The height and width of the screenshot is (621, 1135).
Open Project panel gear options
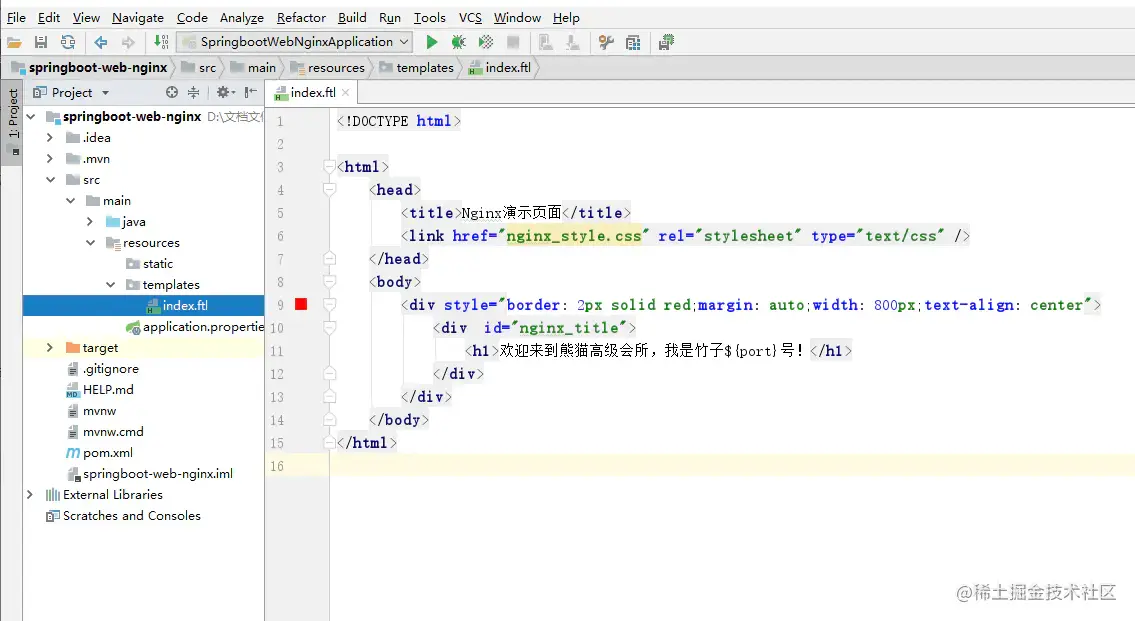(225, 92)
